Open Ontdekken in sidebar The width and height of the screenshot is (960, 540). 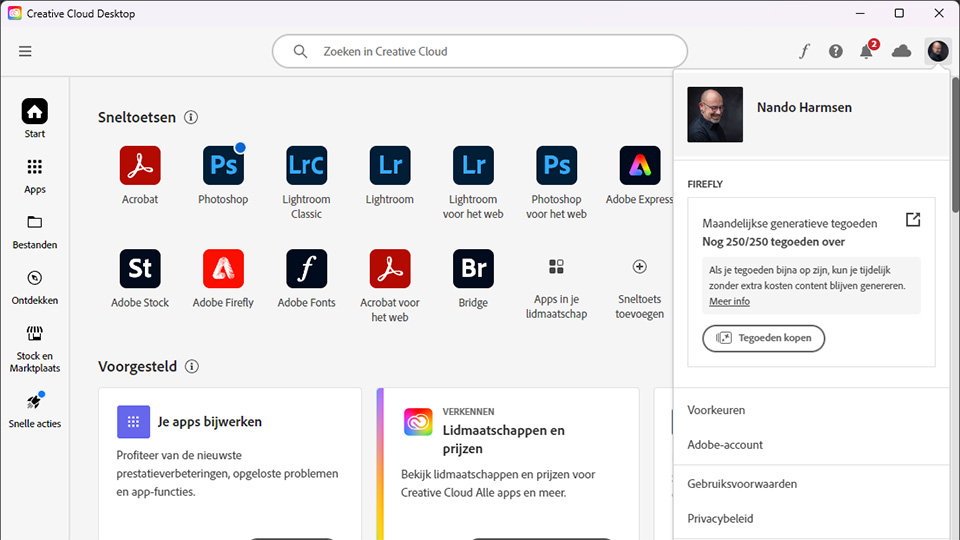(35, 288)
